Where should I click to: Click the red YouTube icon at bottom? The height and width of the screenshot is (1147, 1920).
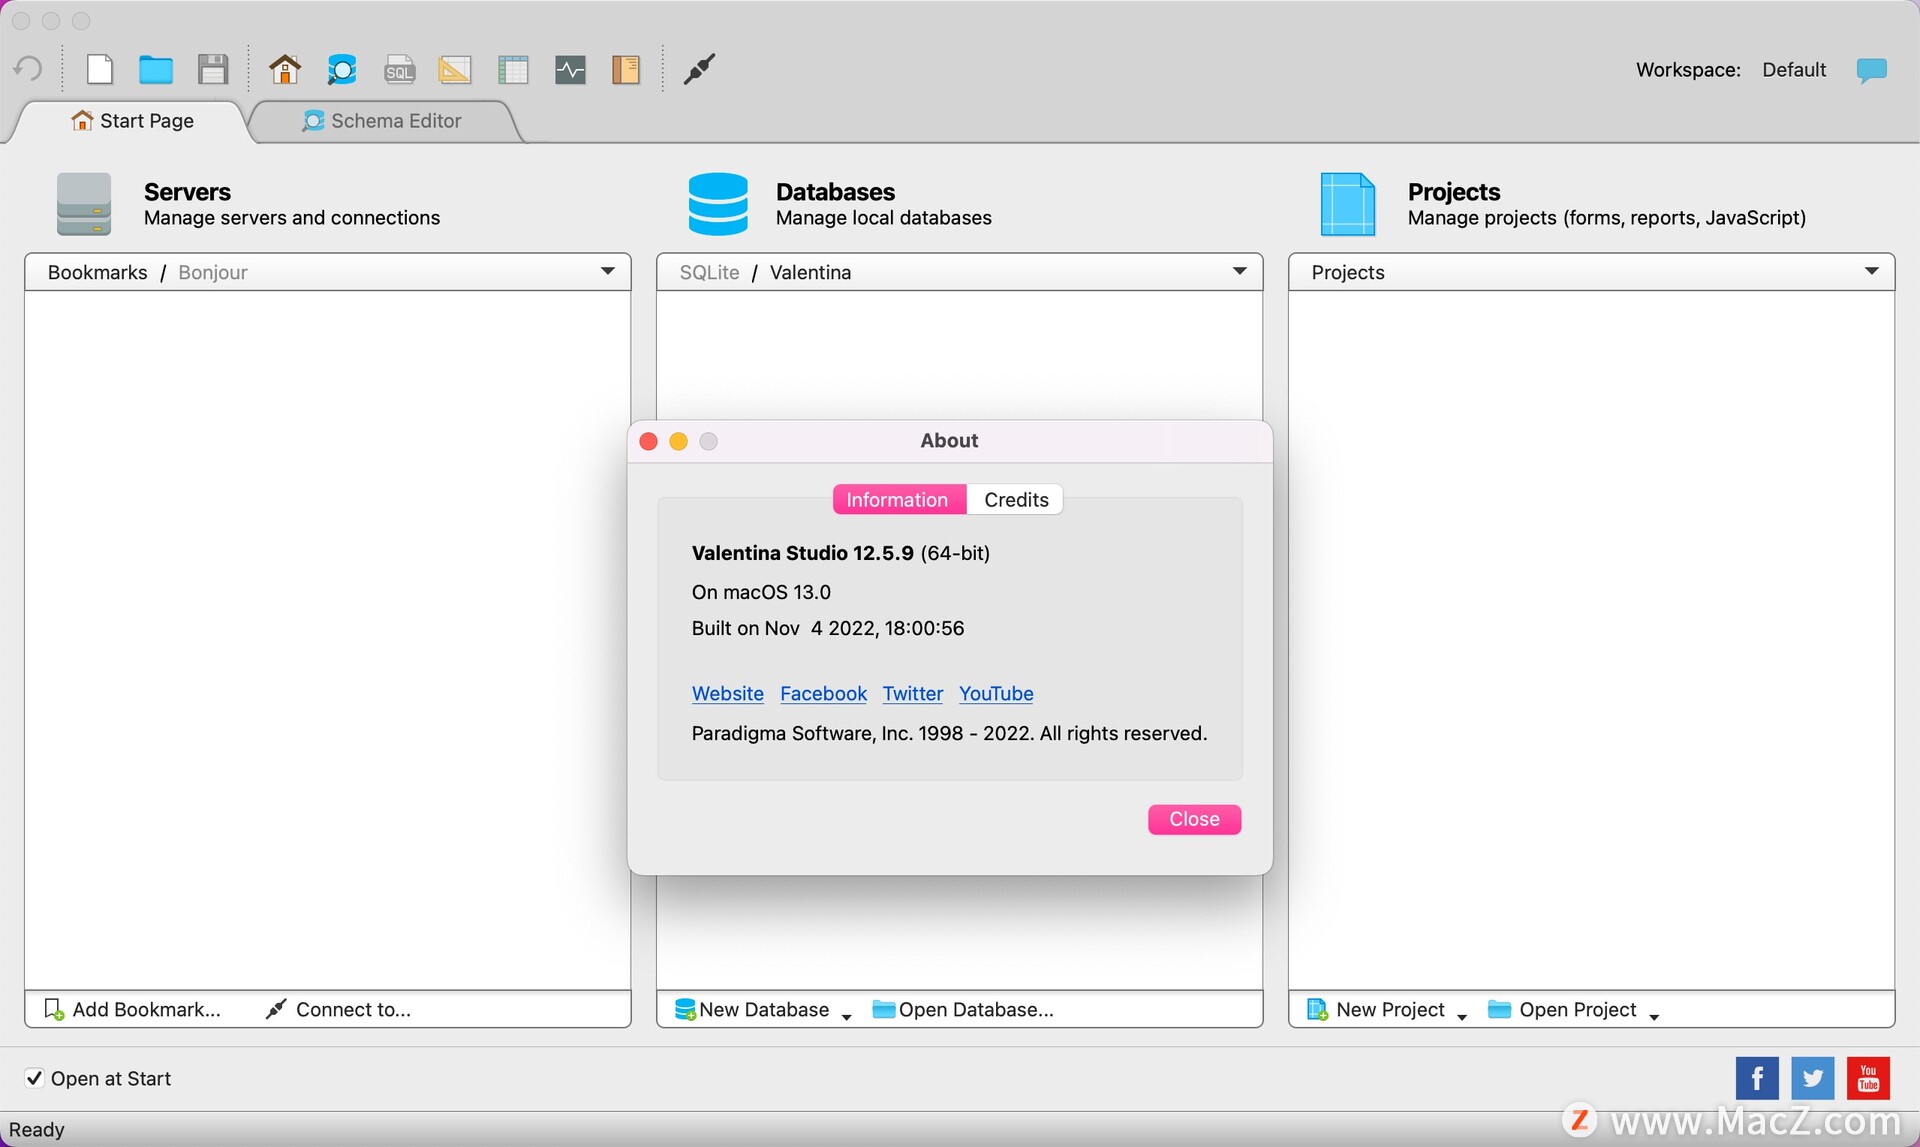coord(1868,1078)
